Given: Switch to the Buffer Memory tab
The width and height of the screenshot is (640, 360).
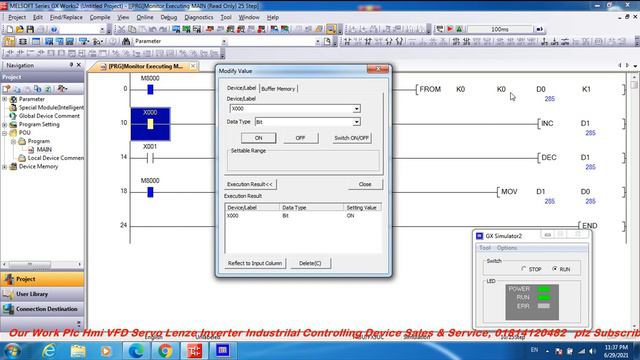Looking at the screenshot, I should click(x=278, y=89).
